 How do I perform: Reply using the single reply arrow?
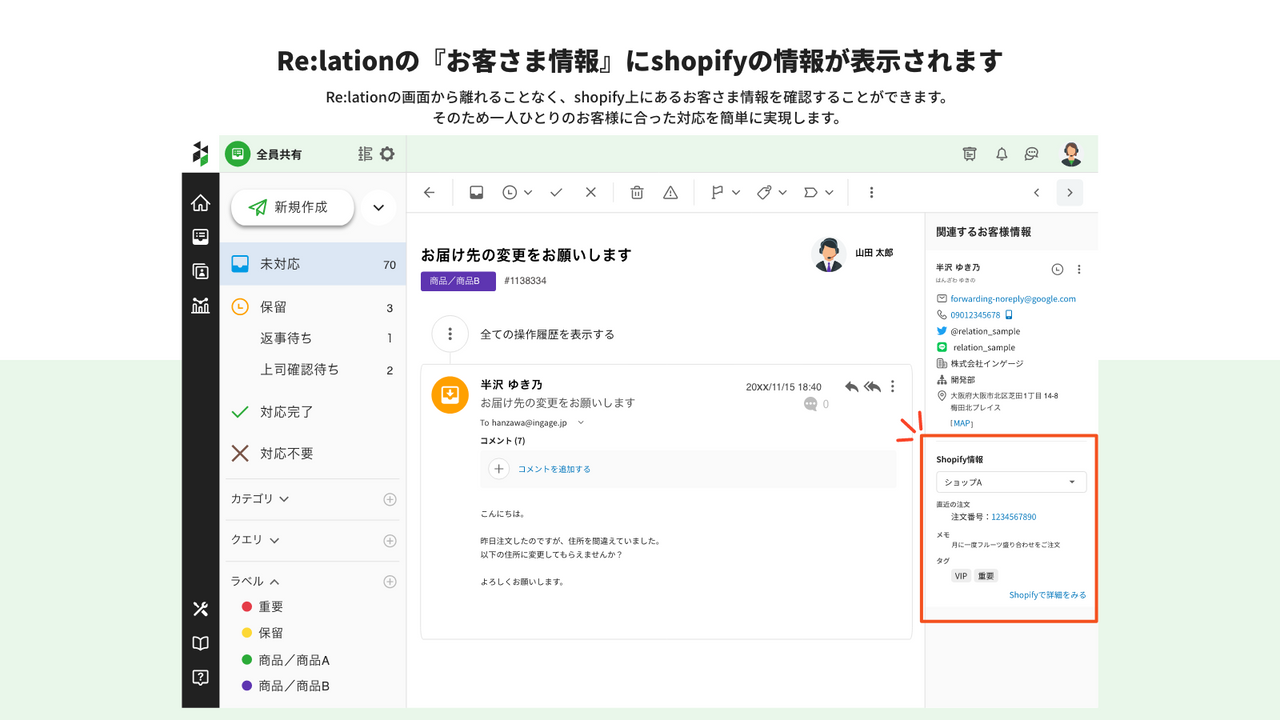tap(851, 387)
